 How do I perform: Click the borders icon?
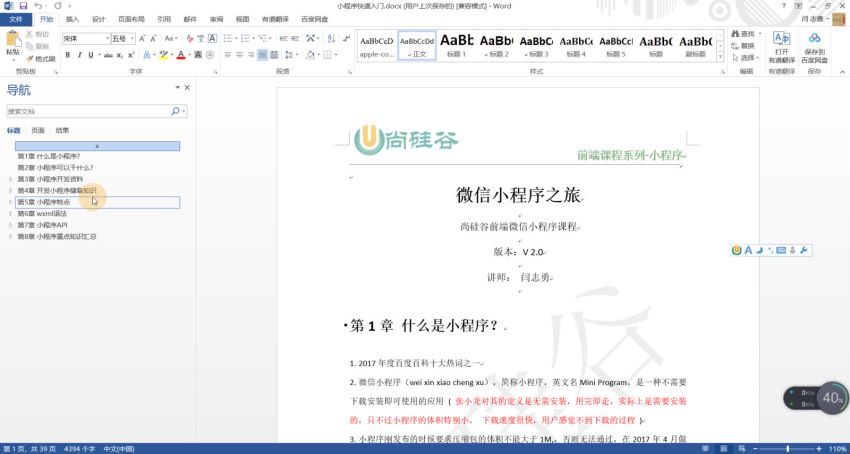[x=327, y=55]
